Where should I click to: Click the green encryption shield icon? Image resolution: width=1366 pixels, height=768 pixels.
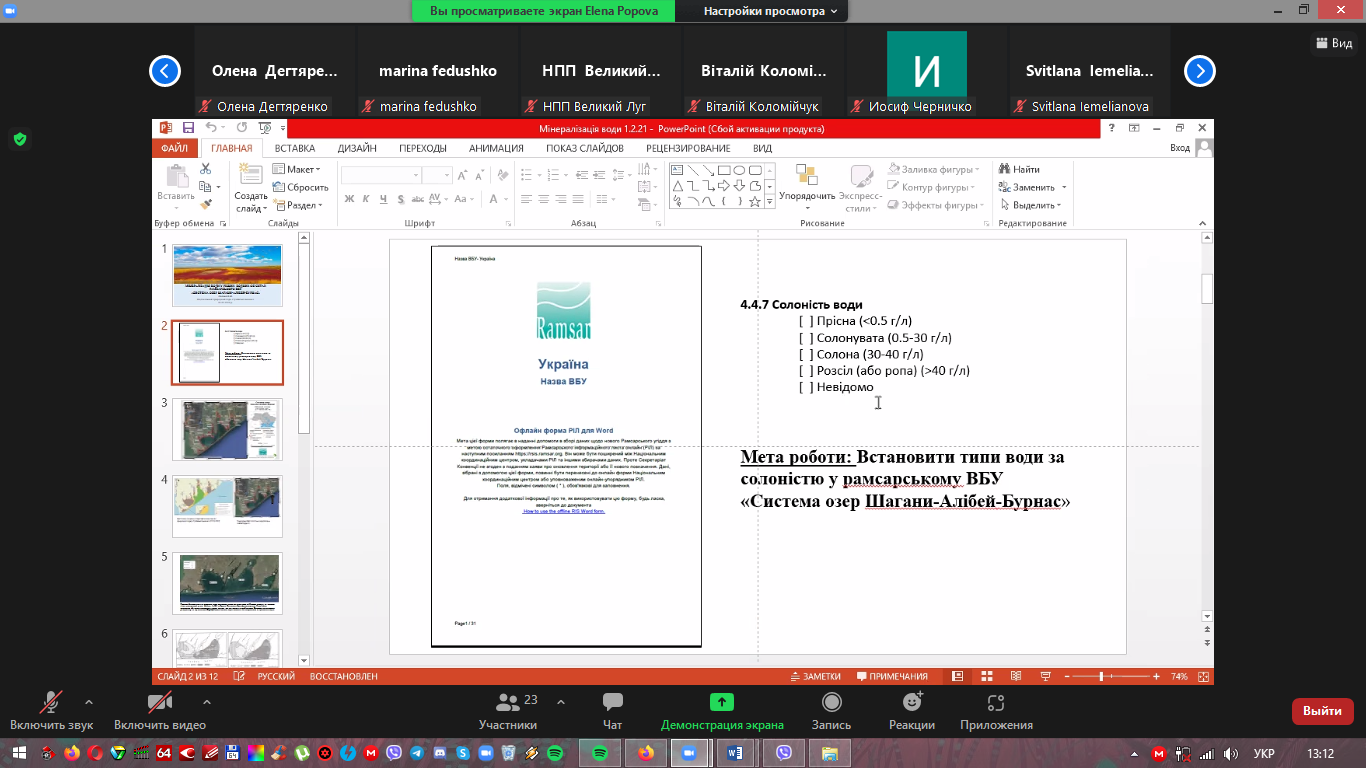[x=19, y=139]
